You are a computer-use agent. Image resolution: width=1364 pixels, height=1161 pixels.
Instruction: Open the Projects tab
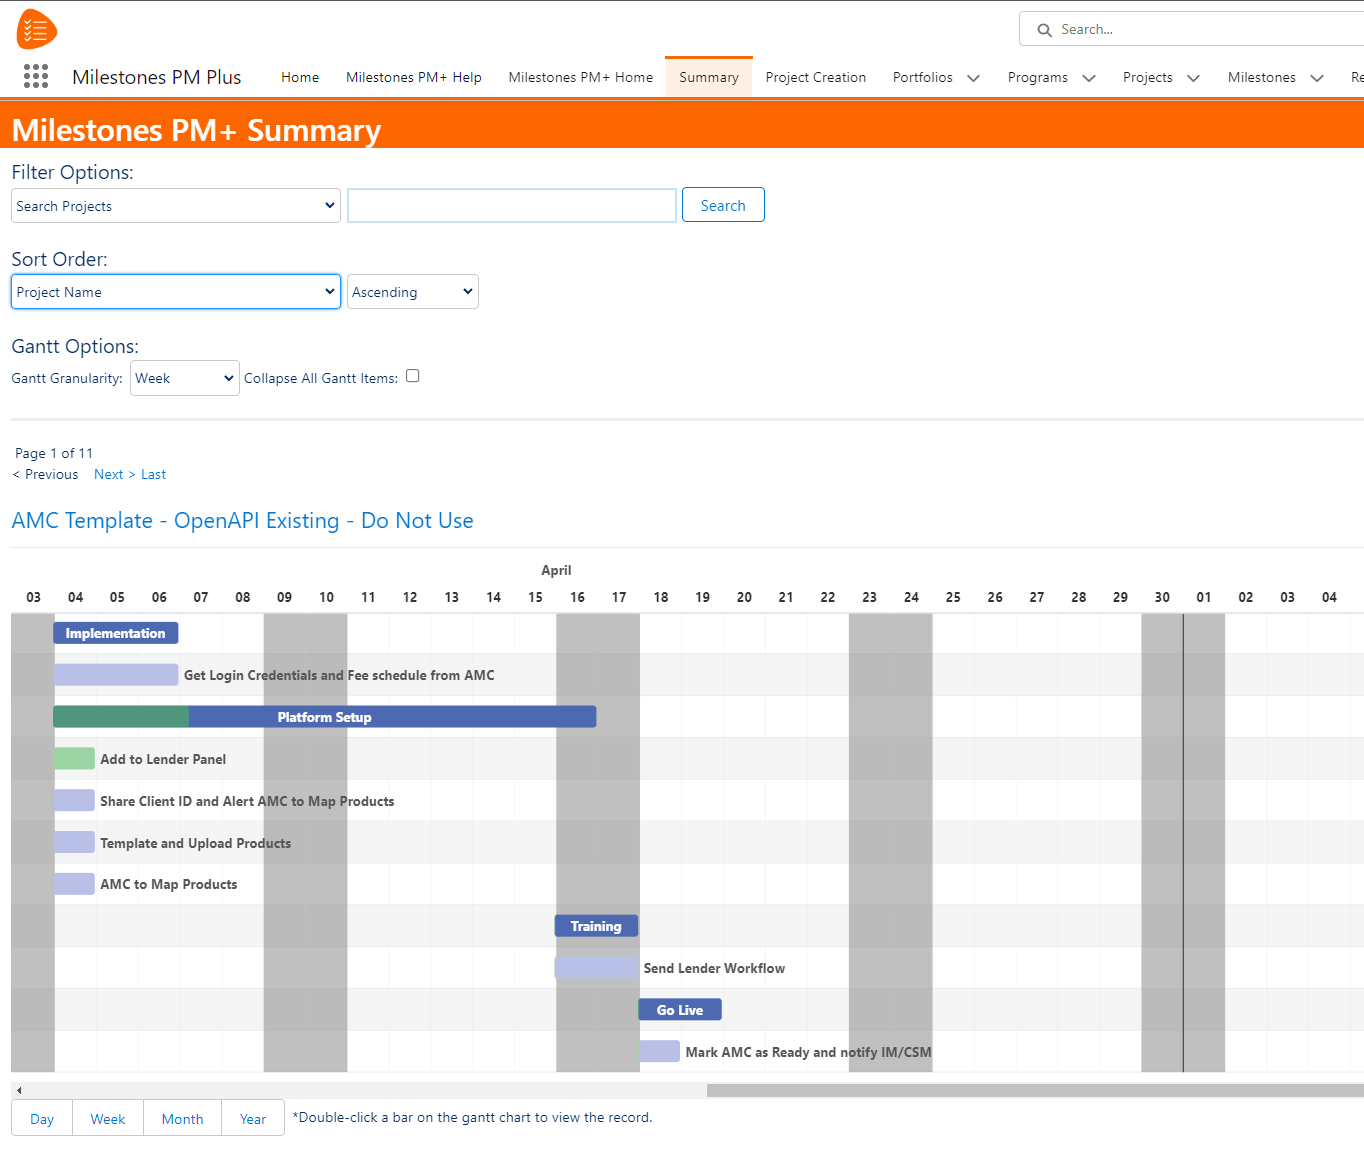tap(1148, 77)
